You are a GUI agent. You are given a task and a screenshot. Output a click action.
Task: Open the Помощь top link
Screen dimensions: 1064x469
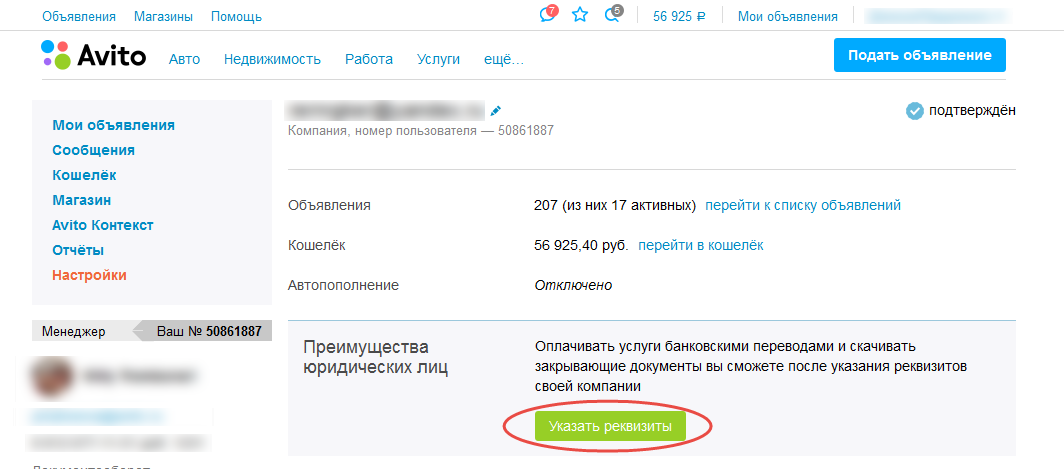pyautogui.click(x=236, y=16)
